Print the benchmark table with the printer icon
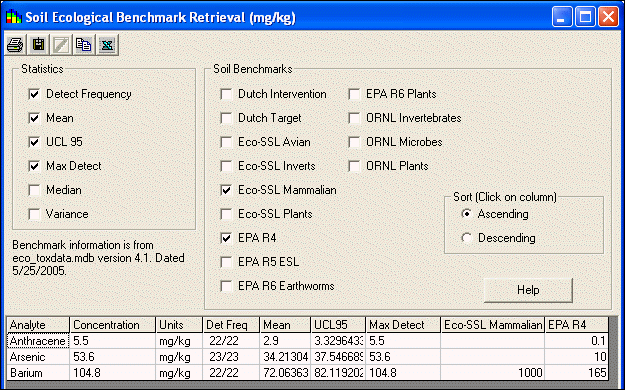The image size is (625, 390). pos(15,44)
